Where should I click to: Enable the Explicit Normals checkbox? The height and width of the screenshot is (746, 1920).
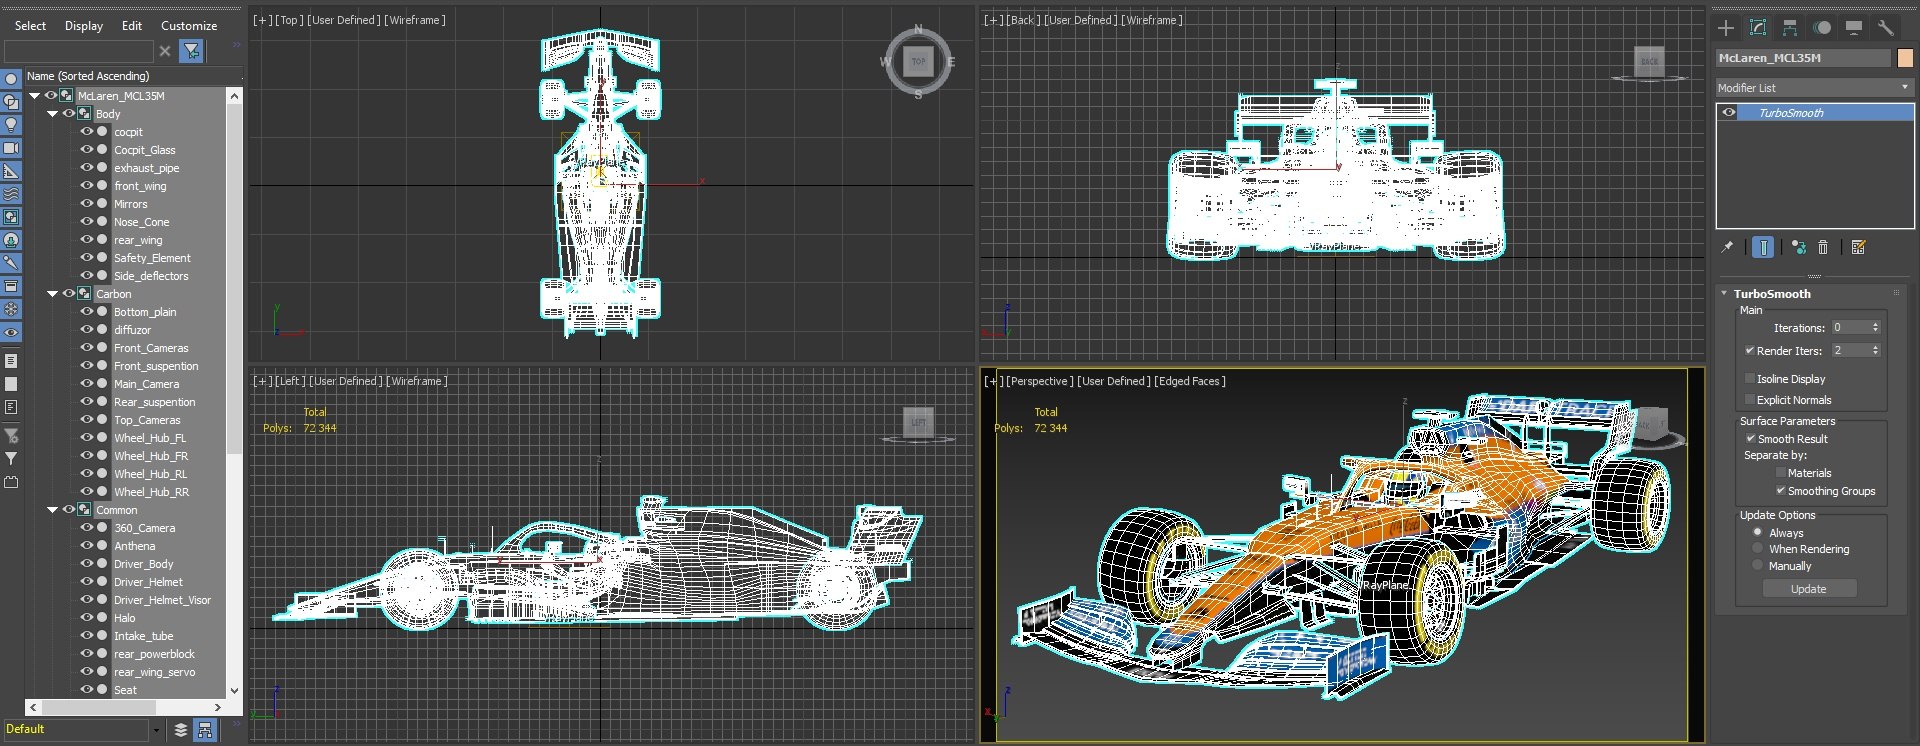pos(1750,399)
